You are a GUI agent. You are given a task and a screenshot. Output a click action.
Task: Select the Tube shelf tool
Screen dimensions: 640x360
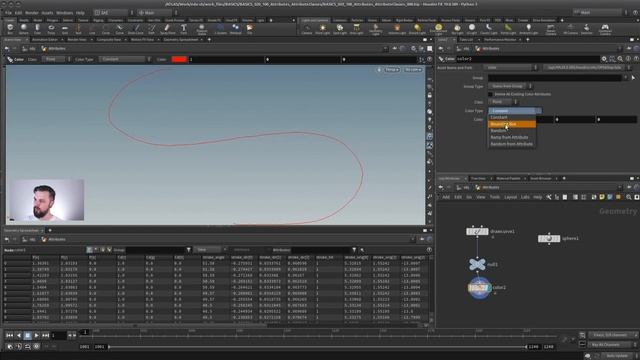coord(37,29)
